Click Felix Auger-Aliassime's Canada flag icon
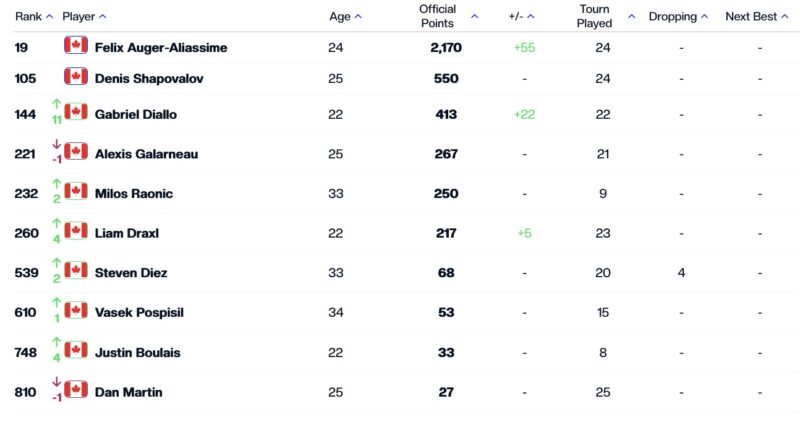800x422 pixels. [x=76, y=45]
